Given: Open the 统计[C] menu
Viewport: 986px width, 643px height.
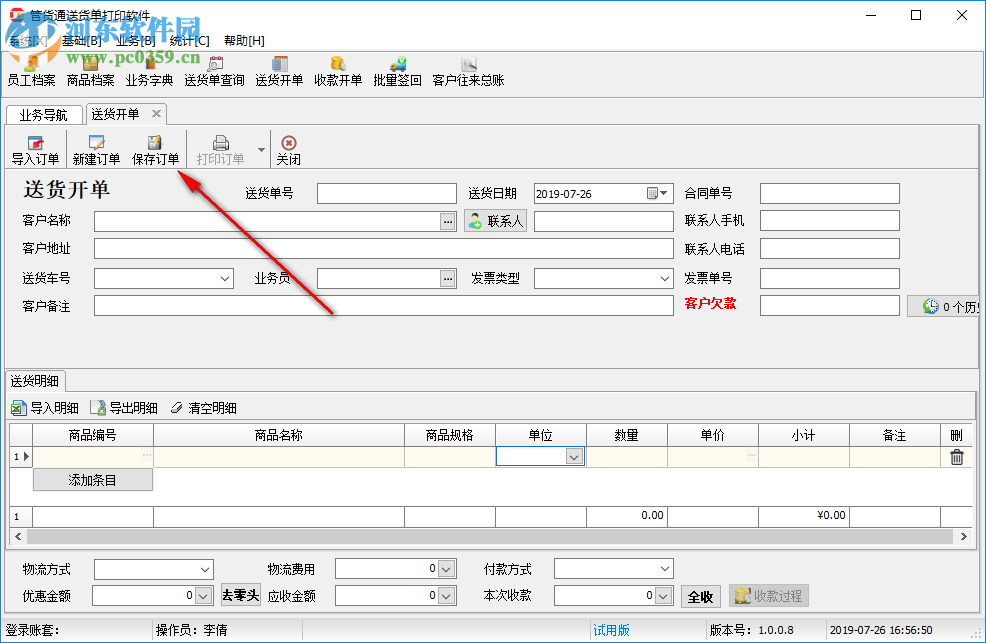Looking at the screenshot, I should [190, 41].
